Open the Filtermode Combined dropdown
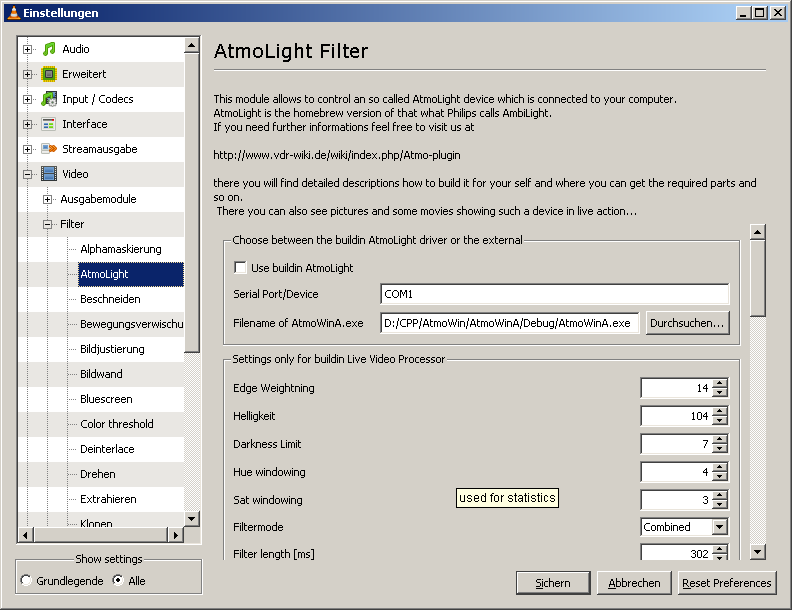Image resolution: width=792 pixels, height=610 pixels. point(719,527)
